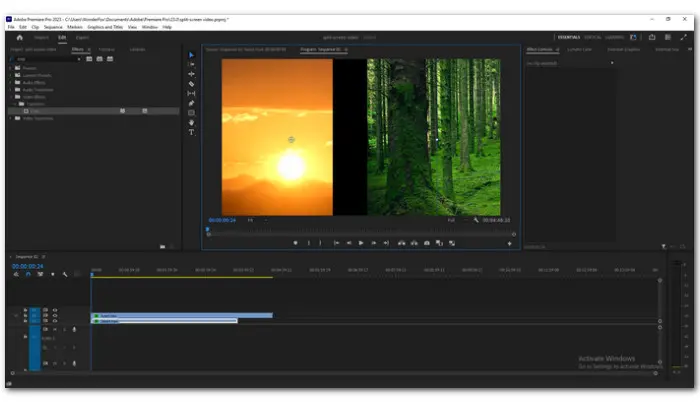Open the Sequence menu
The image size is (700, 407).
coord(53,27)
